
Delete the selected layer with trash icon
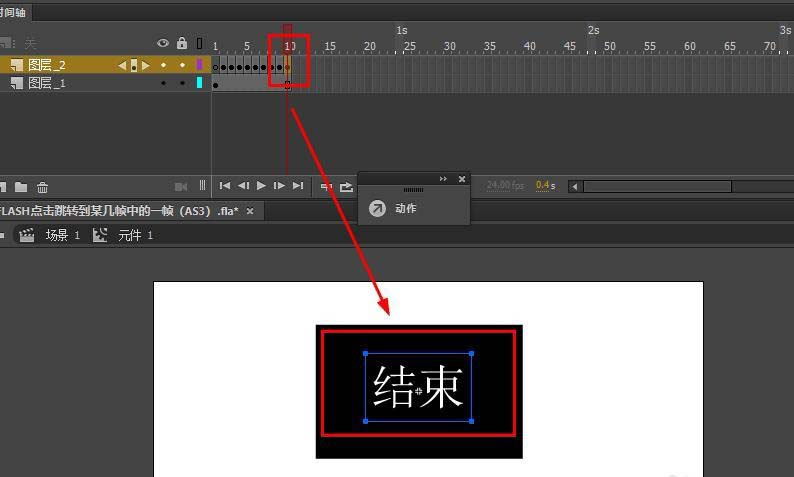[x=43, y=187]
